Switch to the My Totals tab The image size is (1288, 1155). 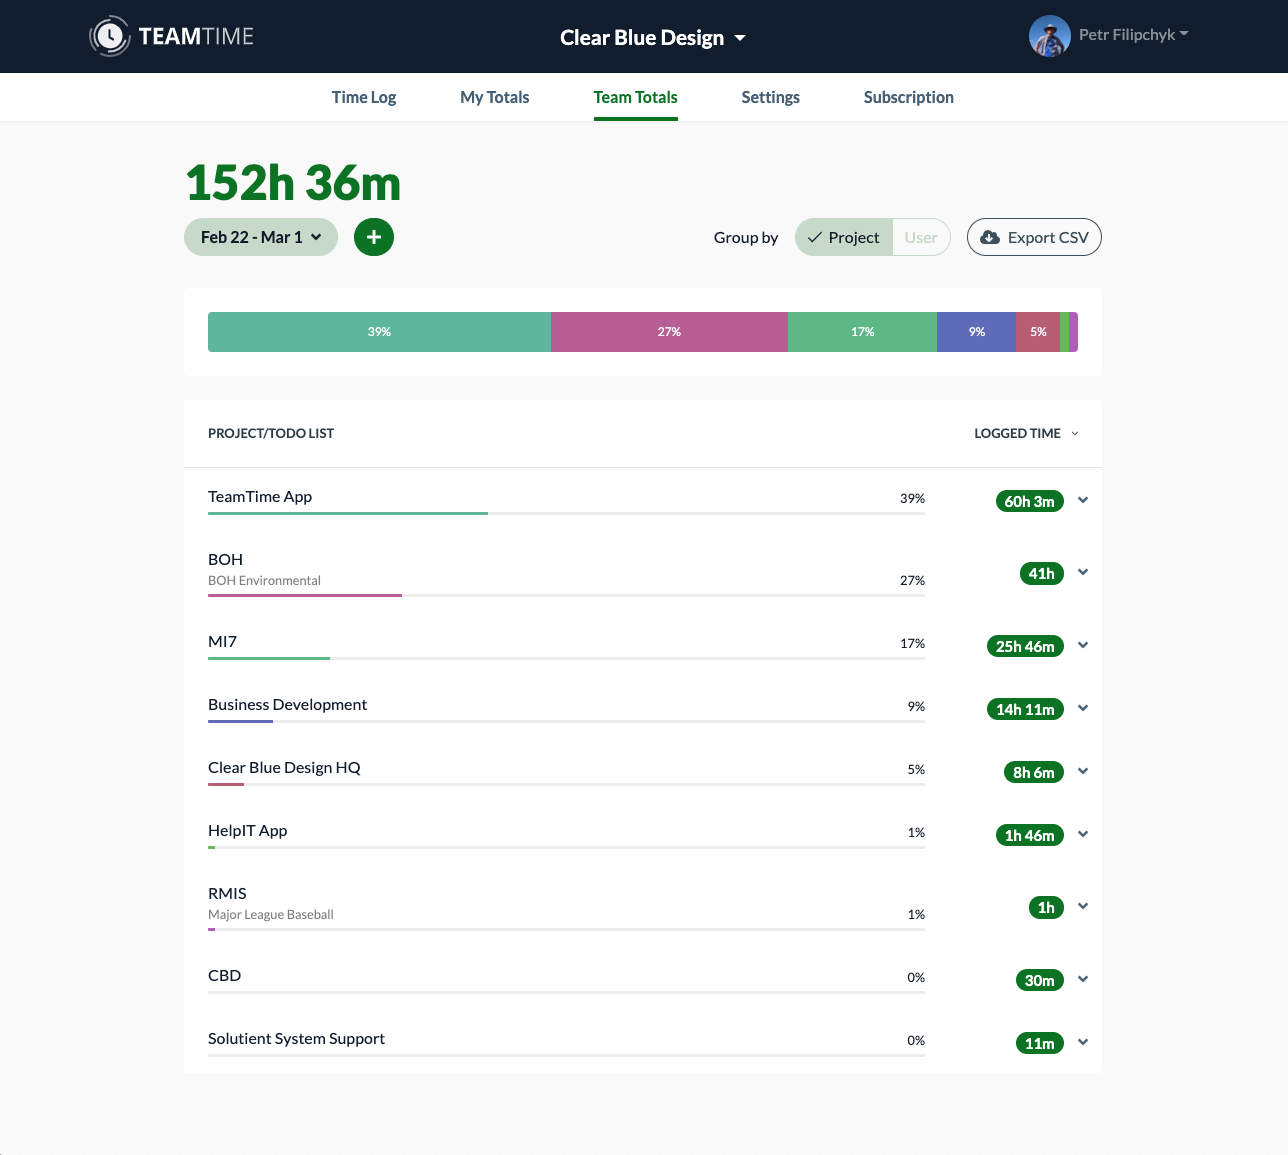point(495,97)
